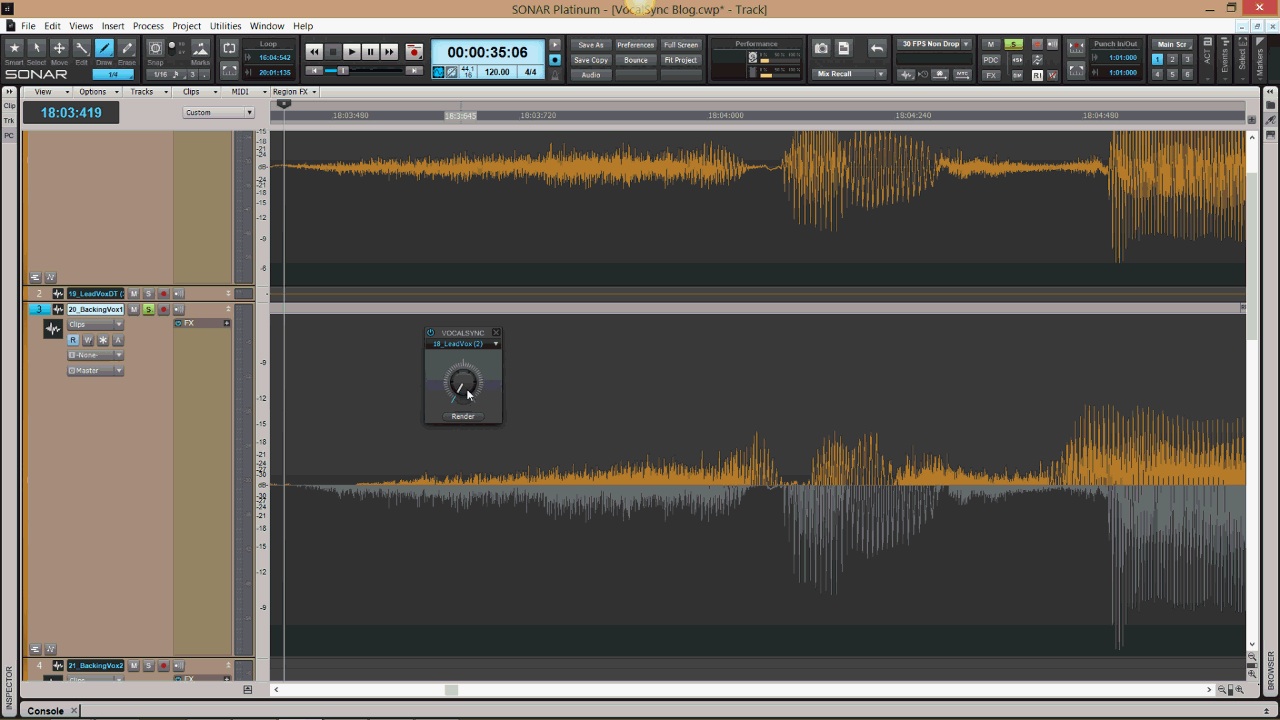The image size is (1280, 720).
Task: Pick the Edit tool
Action: point(82,48)
